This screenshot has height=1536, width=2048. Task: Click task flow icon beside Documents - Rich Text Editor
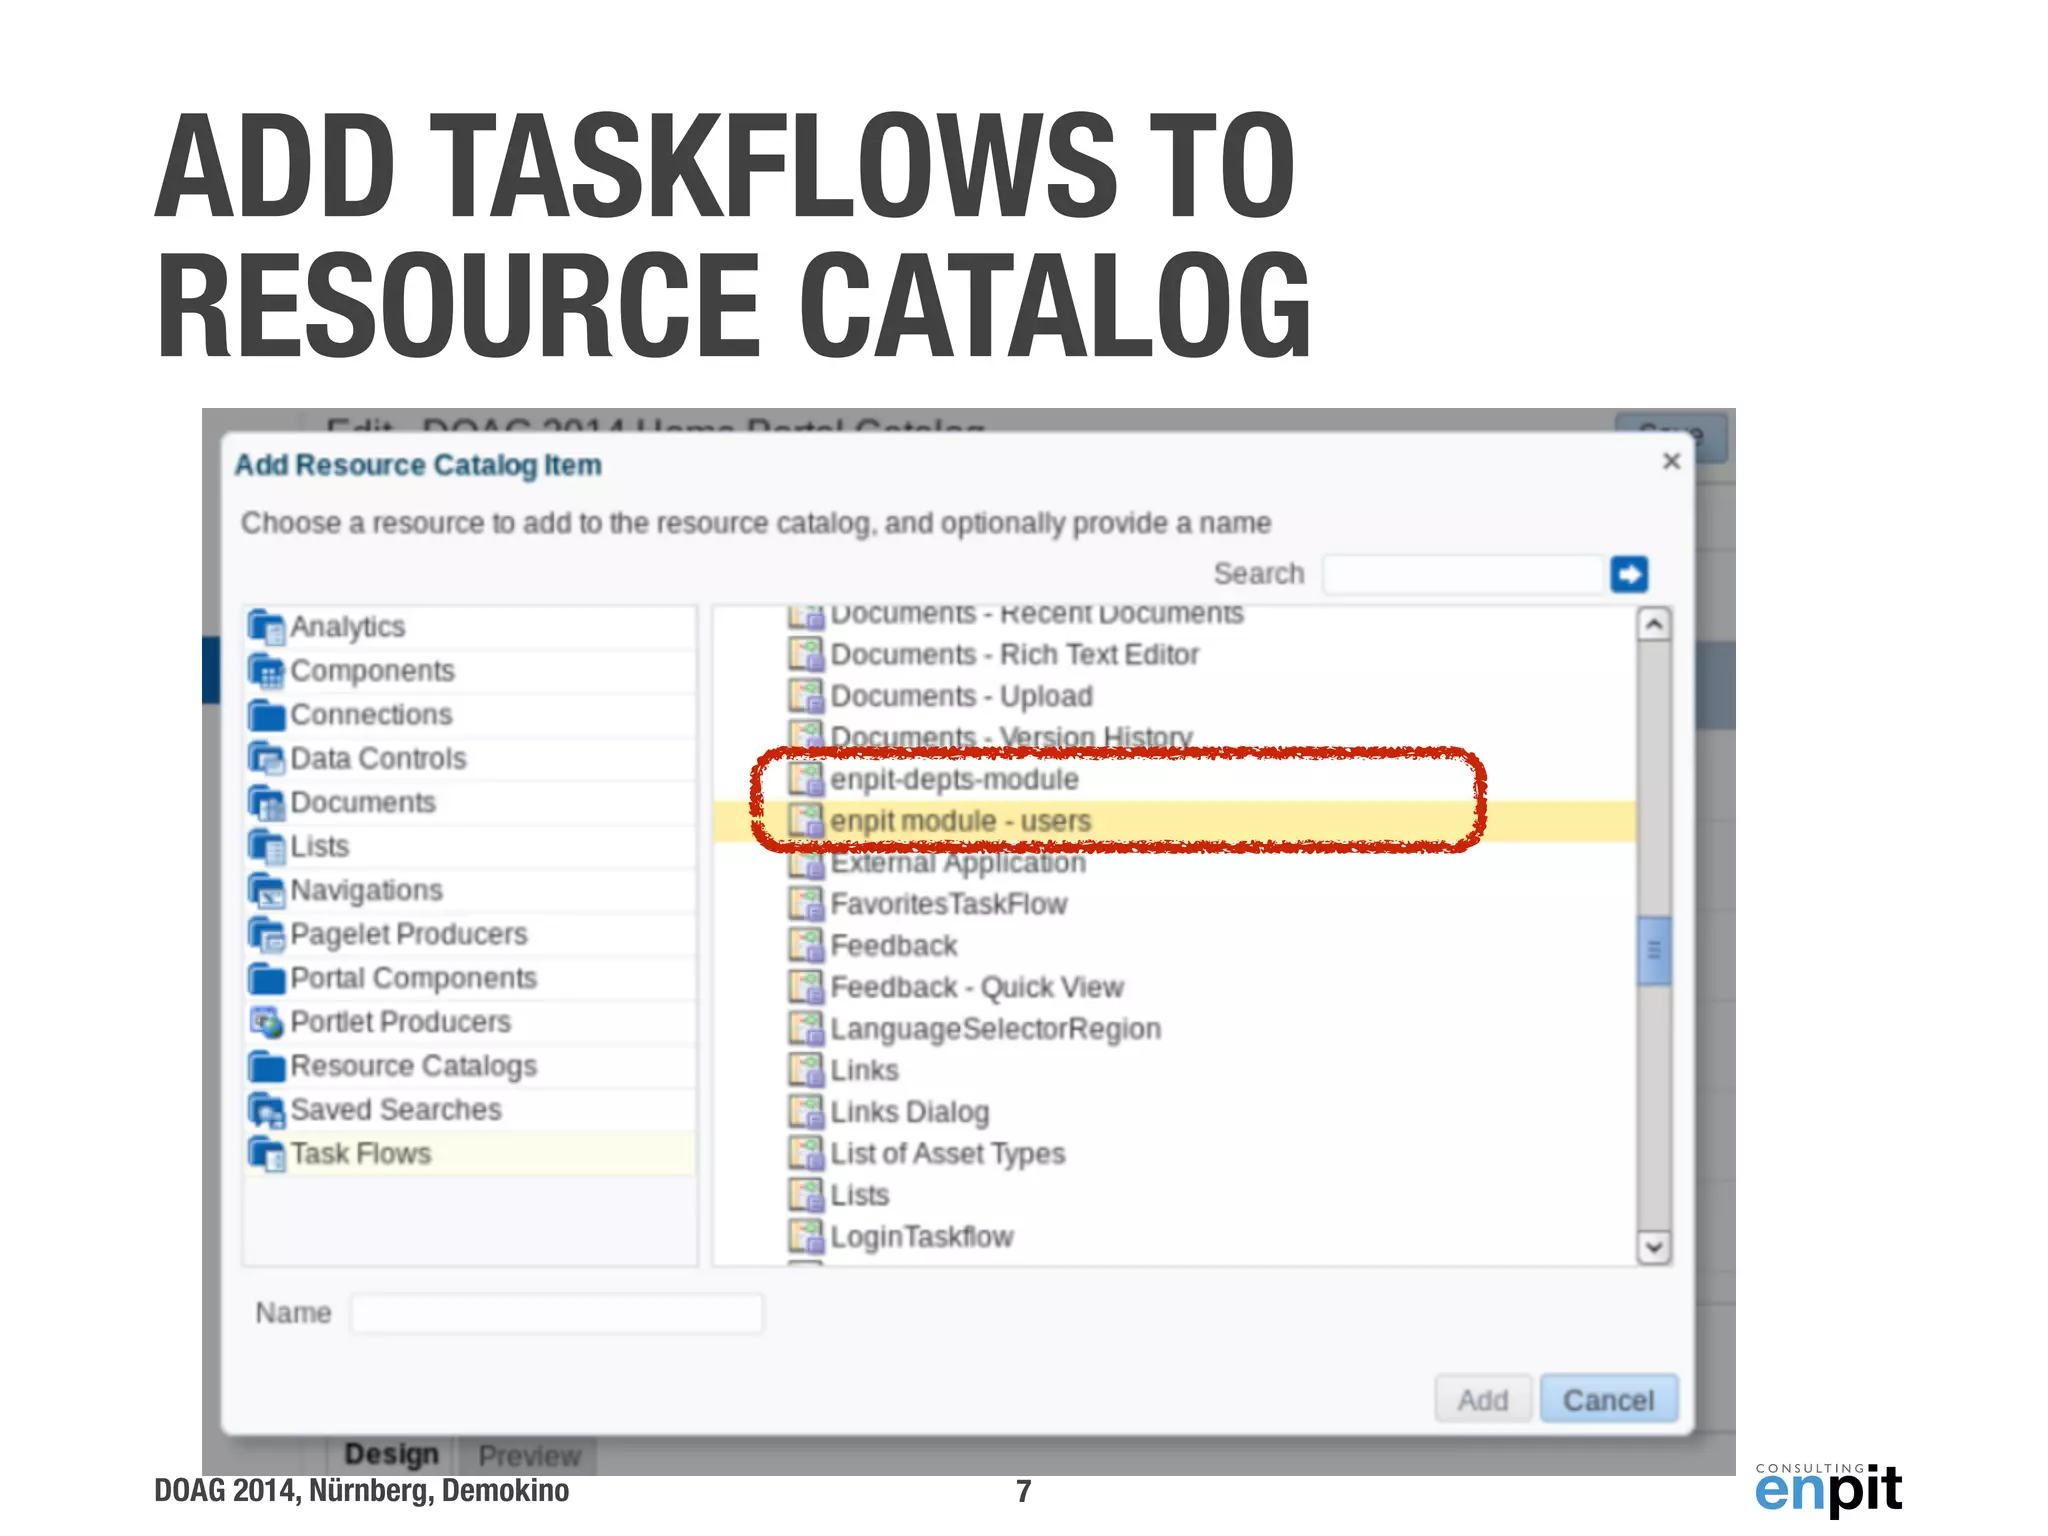pyautogui.click(x=805, y=654)
